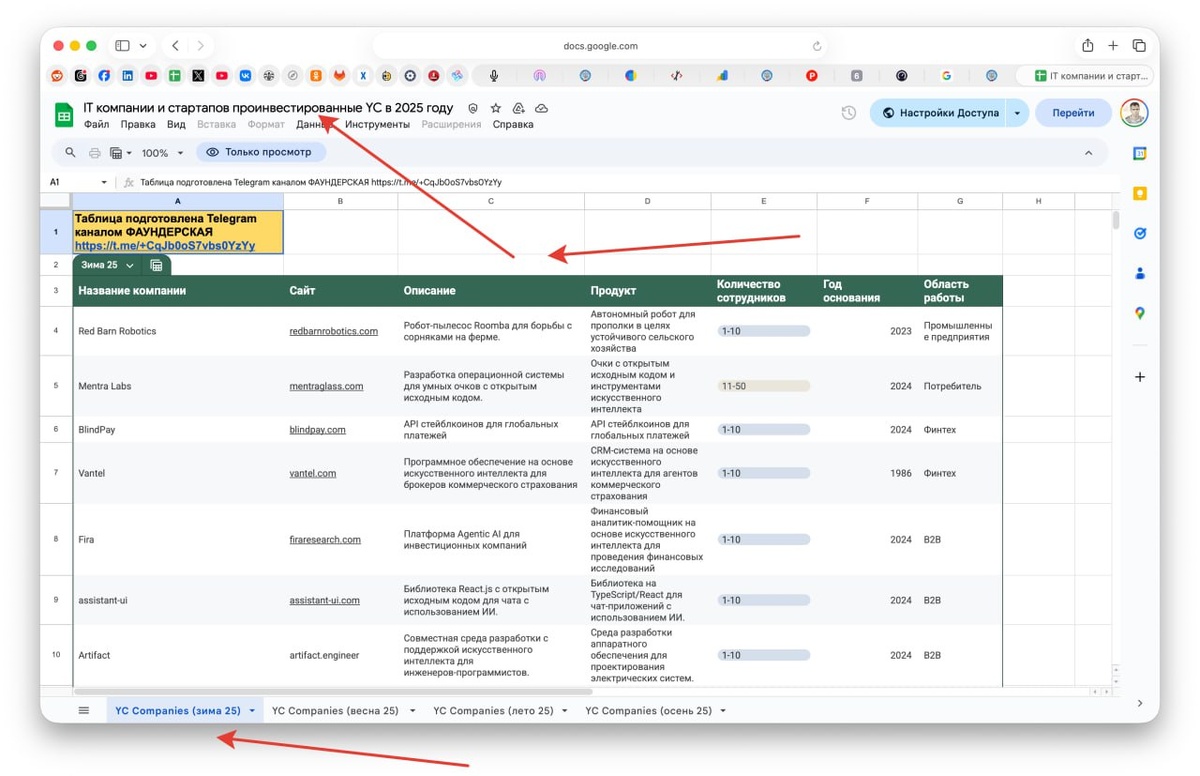Image resolution: width=1200 pixels, height=776 pixels.
Task: Open all sheets list icon
Action: (x=84, y=711)
